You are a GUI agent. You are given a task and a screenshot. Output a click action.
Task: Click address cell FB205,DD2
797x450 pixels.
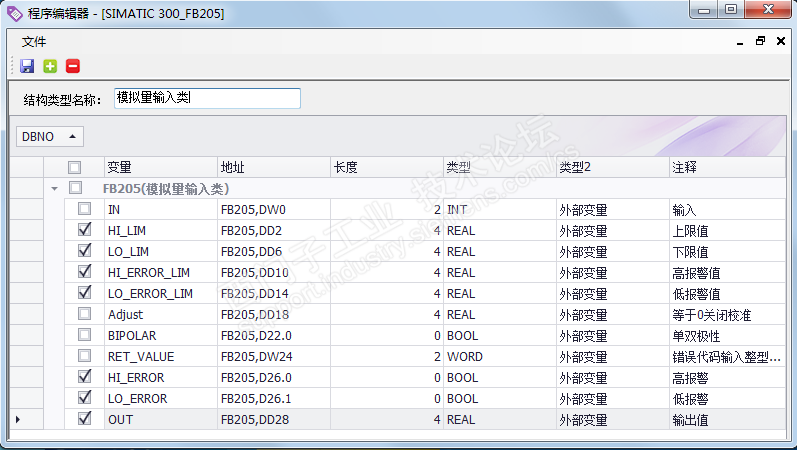click(x=274, y=230)
